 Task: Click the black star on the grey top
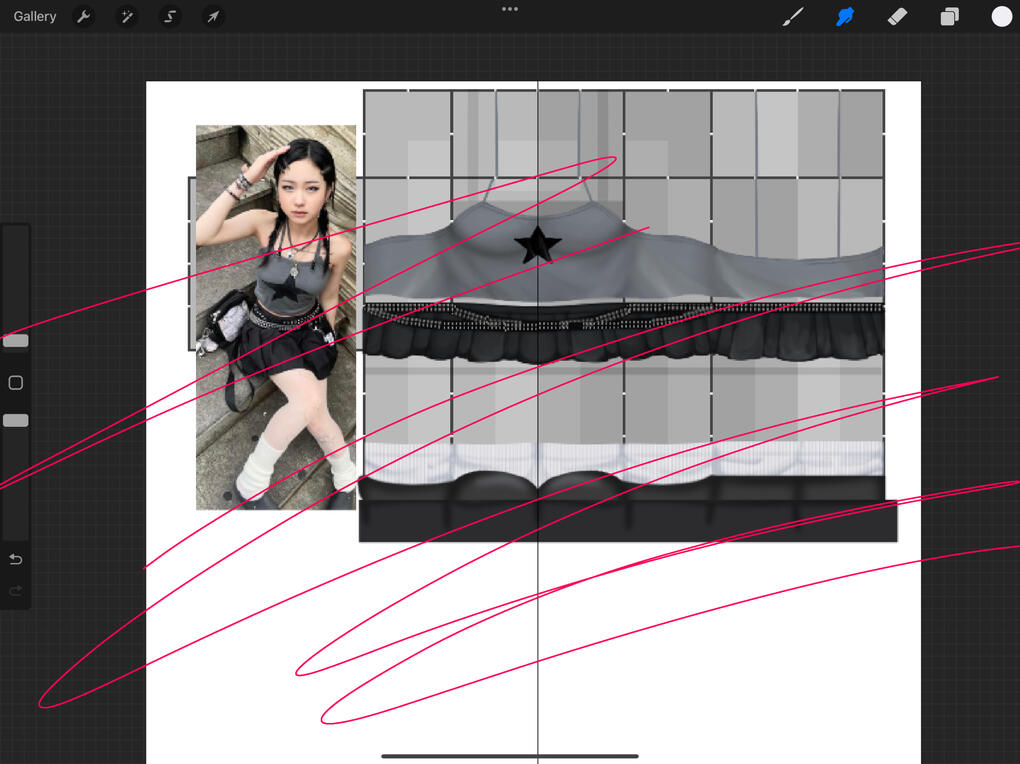tap(537, 245)
